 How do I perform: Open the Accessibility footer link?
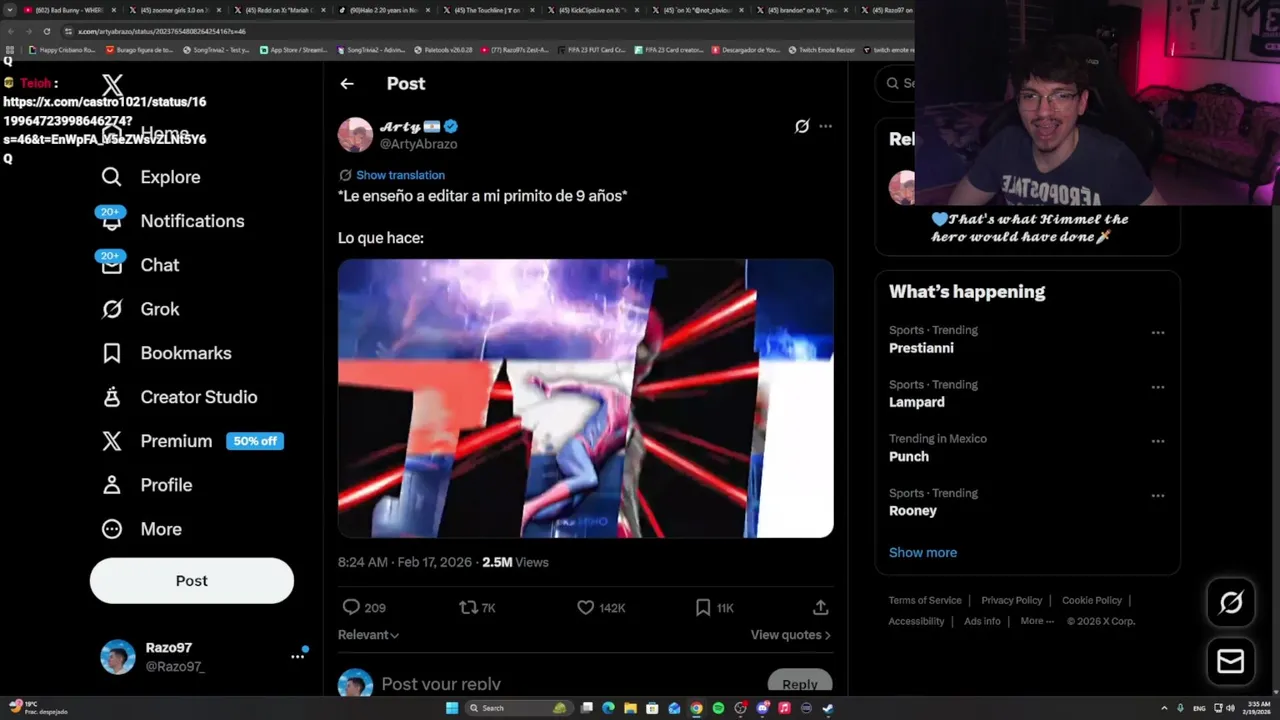[x=916, y=621]
